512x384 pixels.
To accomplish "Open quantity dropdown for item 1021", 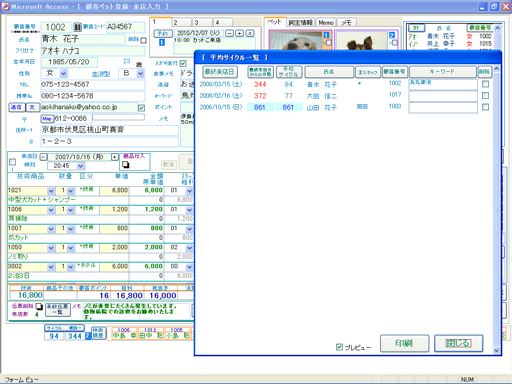I will click(70, 191).
